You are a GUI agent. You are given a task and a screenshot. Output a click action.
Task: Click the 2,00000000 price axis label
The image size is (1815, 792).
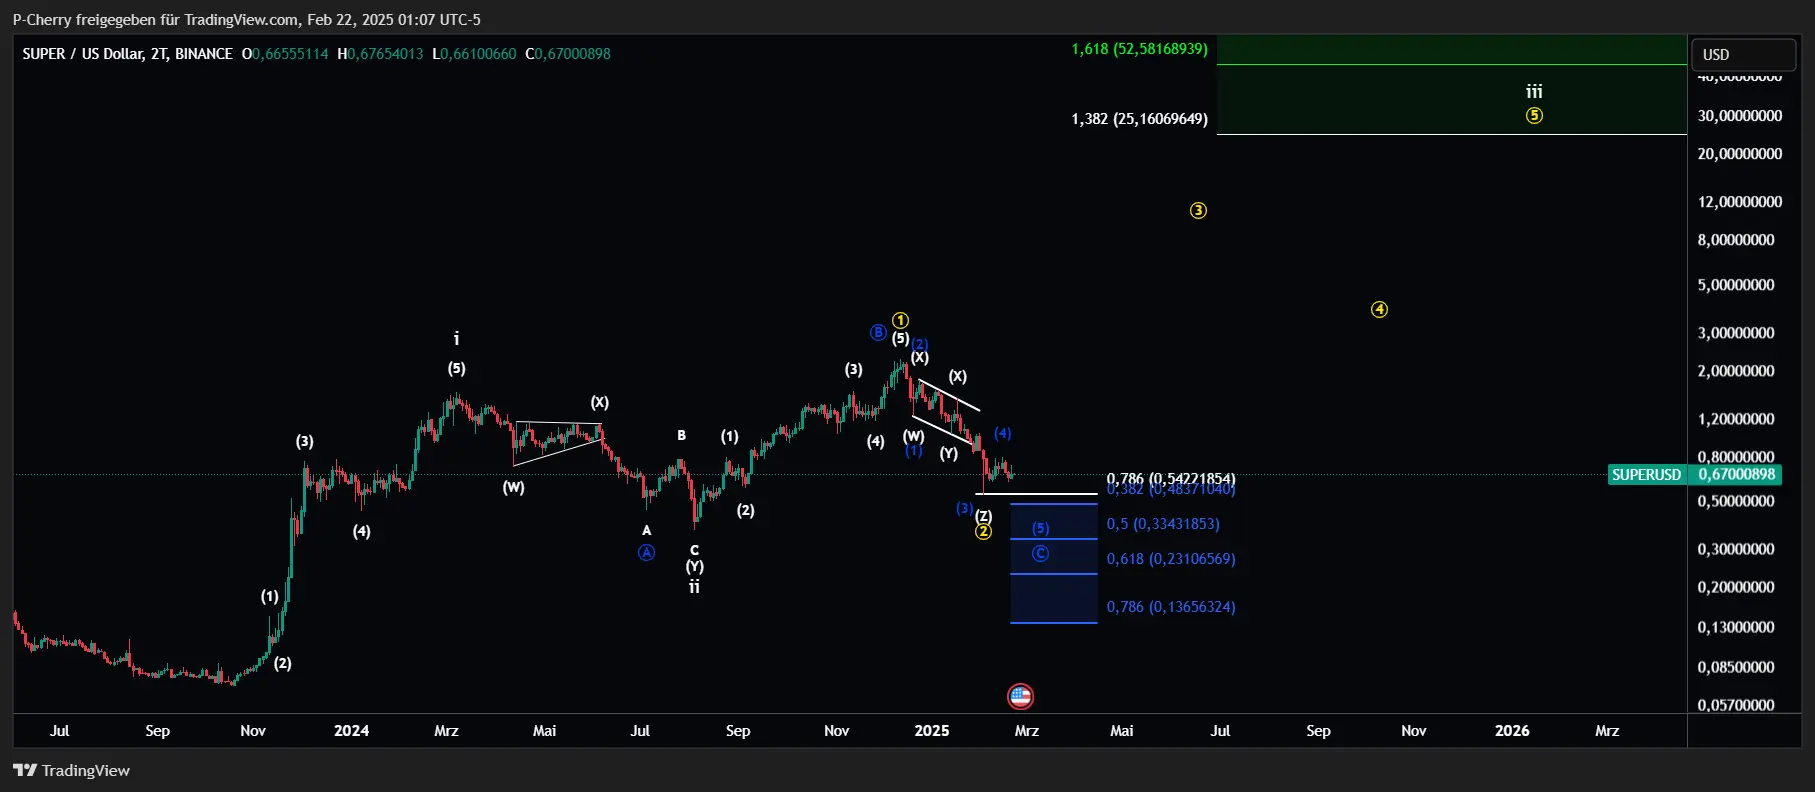coord(1736,371)
